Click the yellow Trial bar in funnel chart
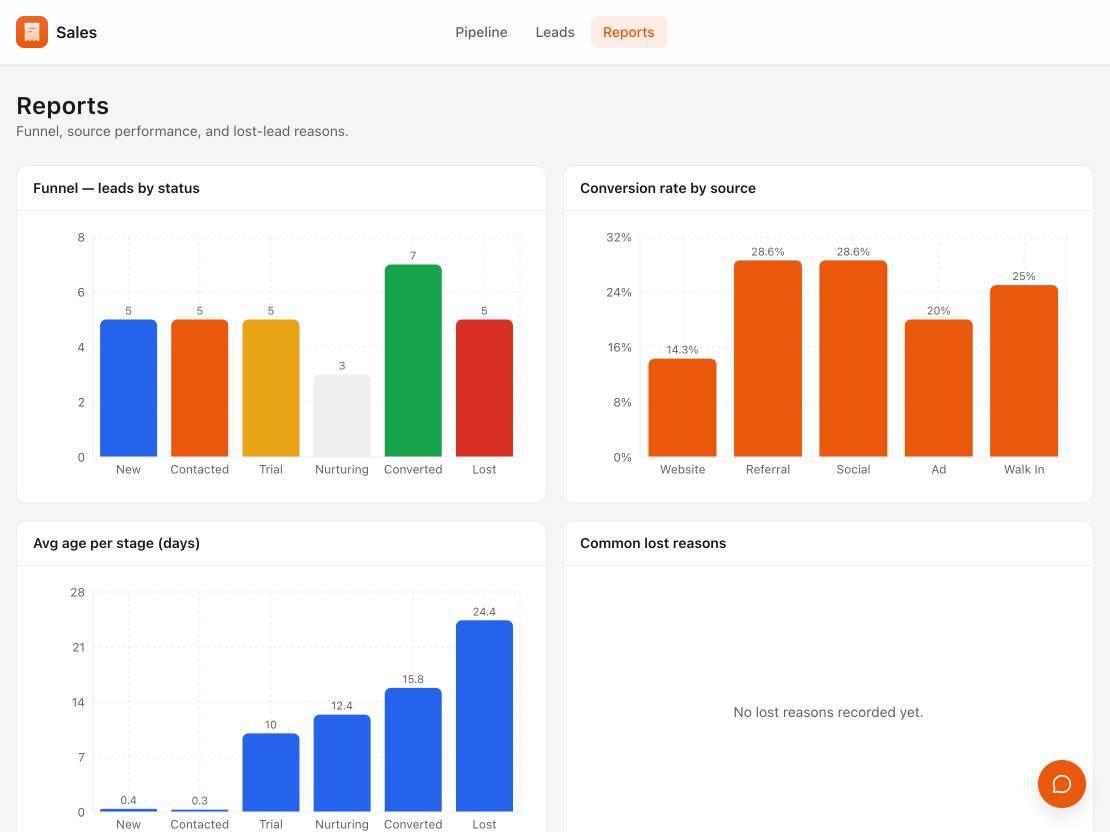 tap(270, 388)
